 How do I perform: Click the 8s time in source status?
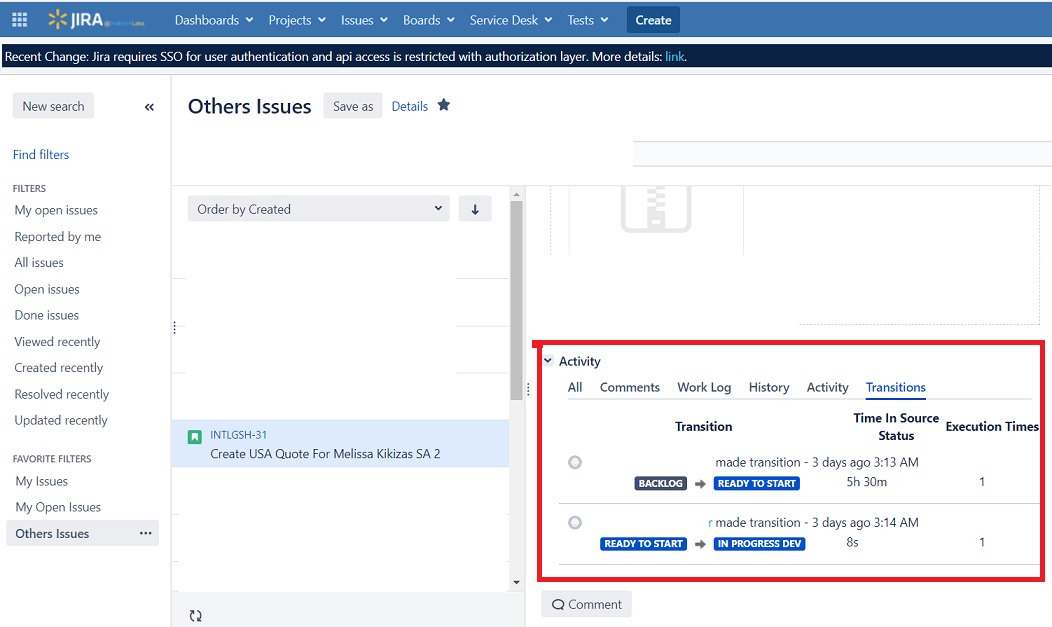click(x=852, y=543)
